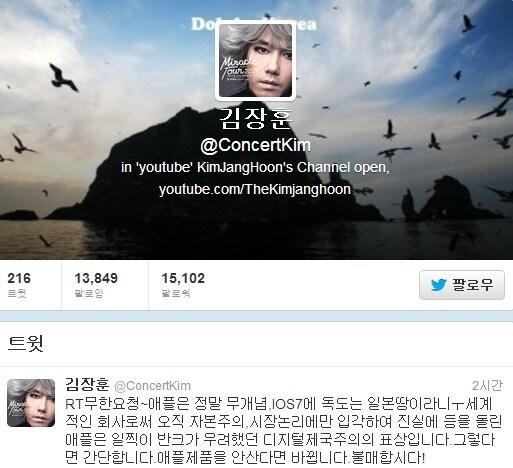Image resolution: width=513 pixels, height=468 pixels.
Task: Click the gray @ConcertKim handle in tweet
Action: pos(152,386)
